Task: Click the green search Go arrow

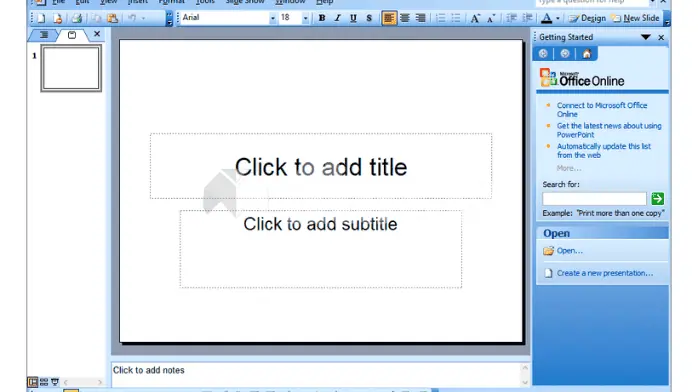Action: pyautogui.click(x=657, y=198)
